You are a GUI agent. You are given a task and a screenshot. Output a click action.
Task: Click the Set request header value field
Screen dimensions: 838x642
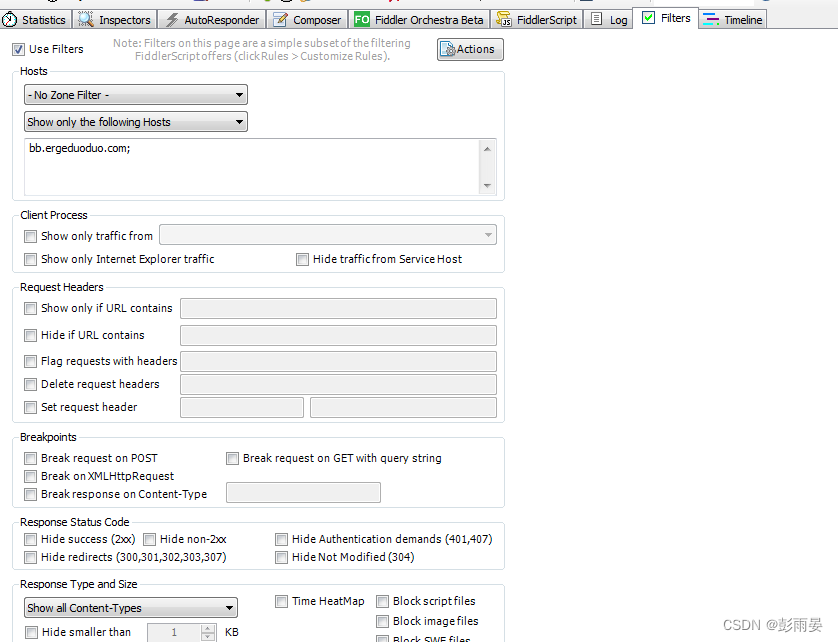404,407
